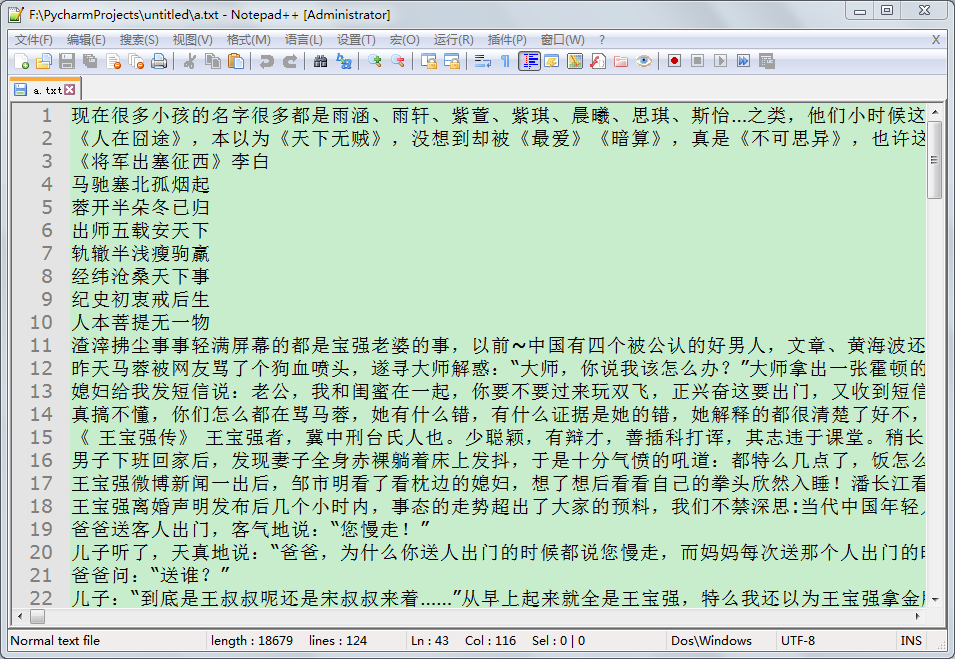Open the 语言(L) menu
955x659 pixels.
tap(303, 40)
